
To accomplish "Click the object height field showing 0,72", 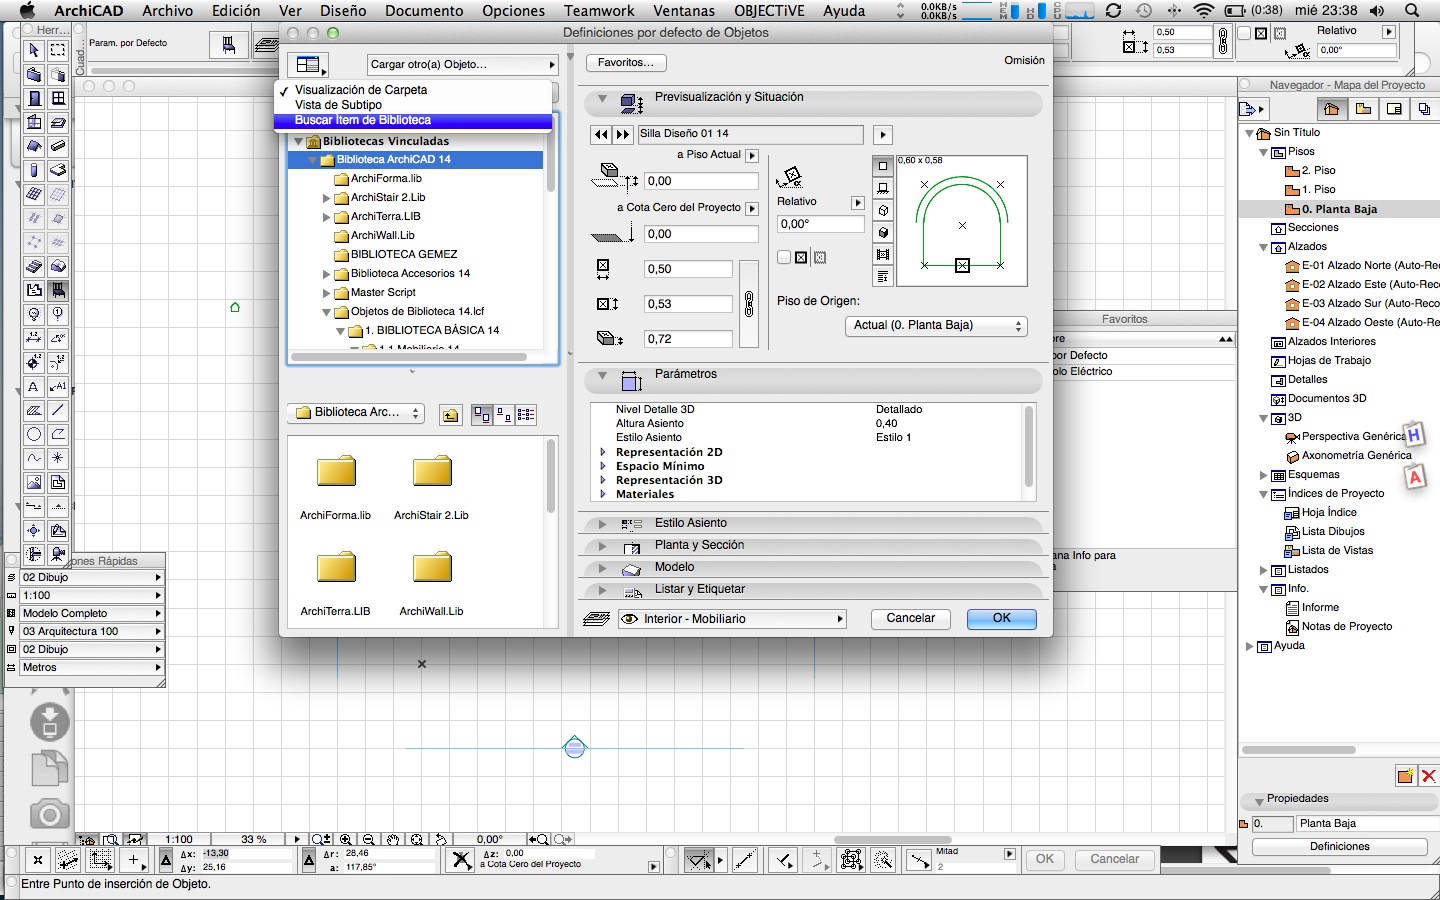I will coord(688,339).
